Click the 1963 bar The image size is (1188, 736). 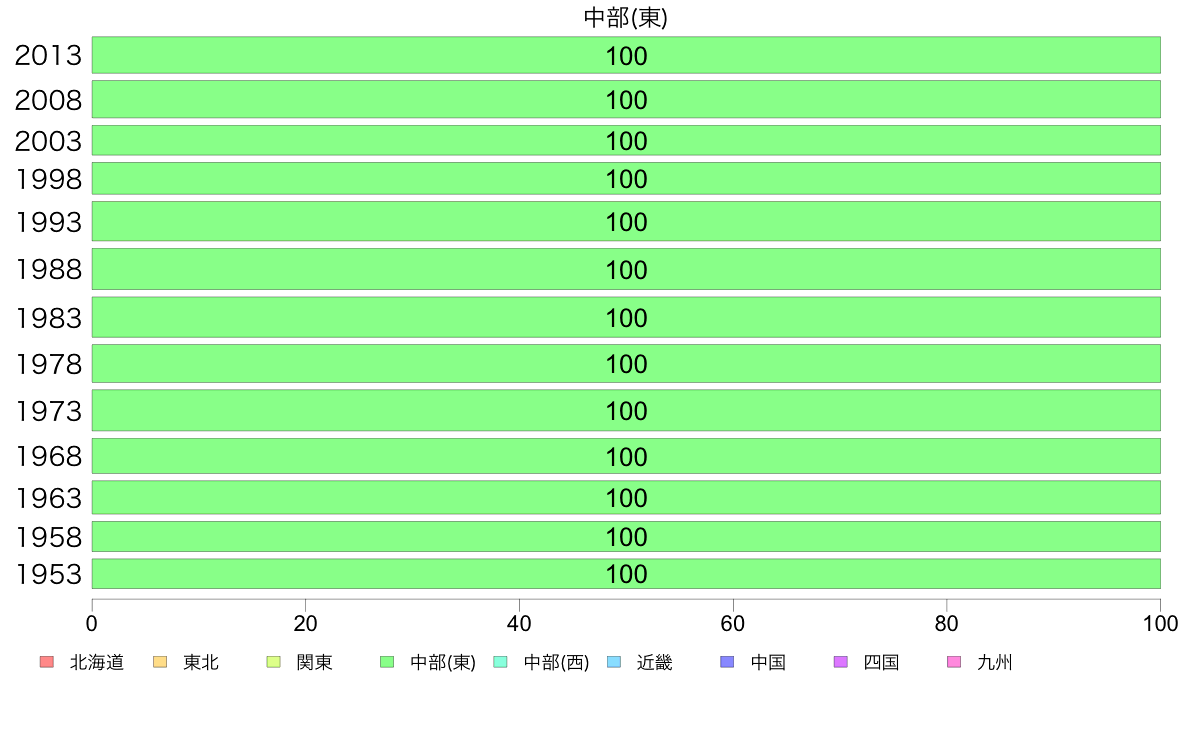tap(626, 497)
